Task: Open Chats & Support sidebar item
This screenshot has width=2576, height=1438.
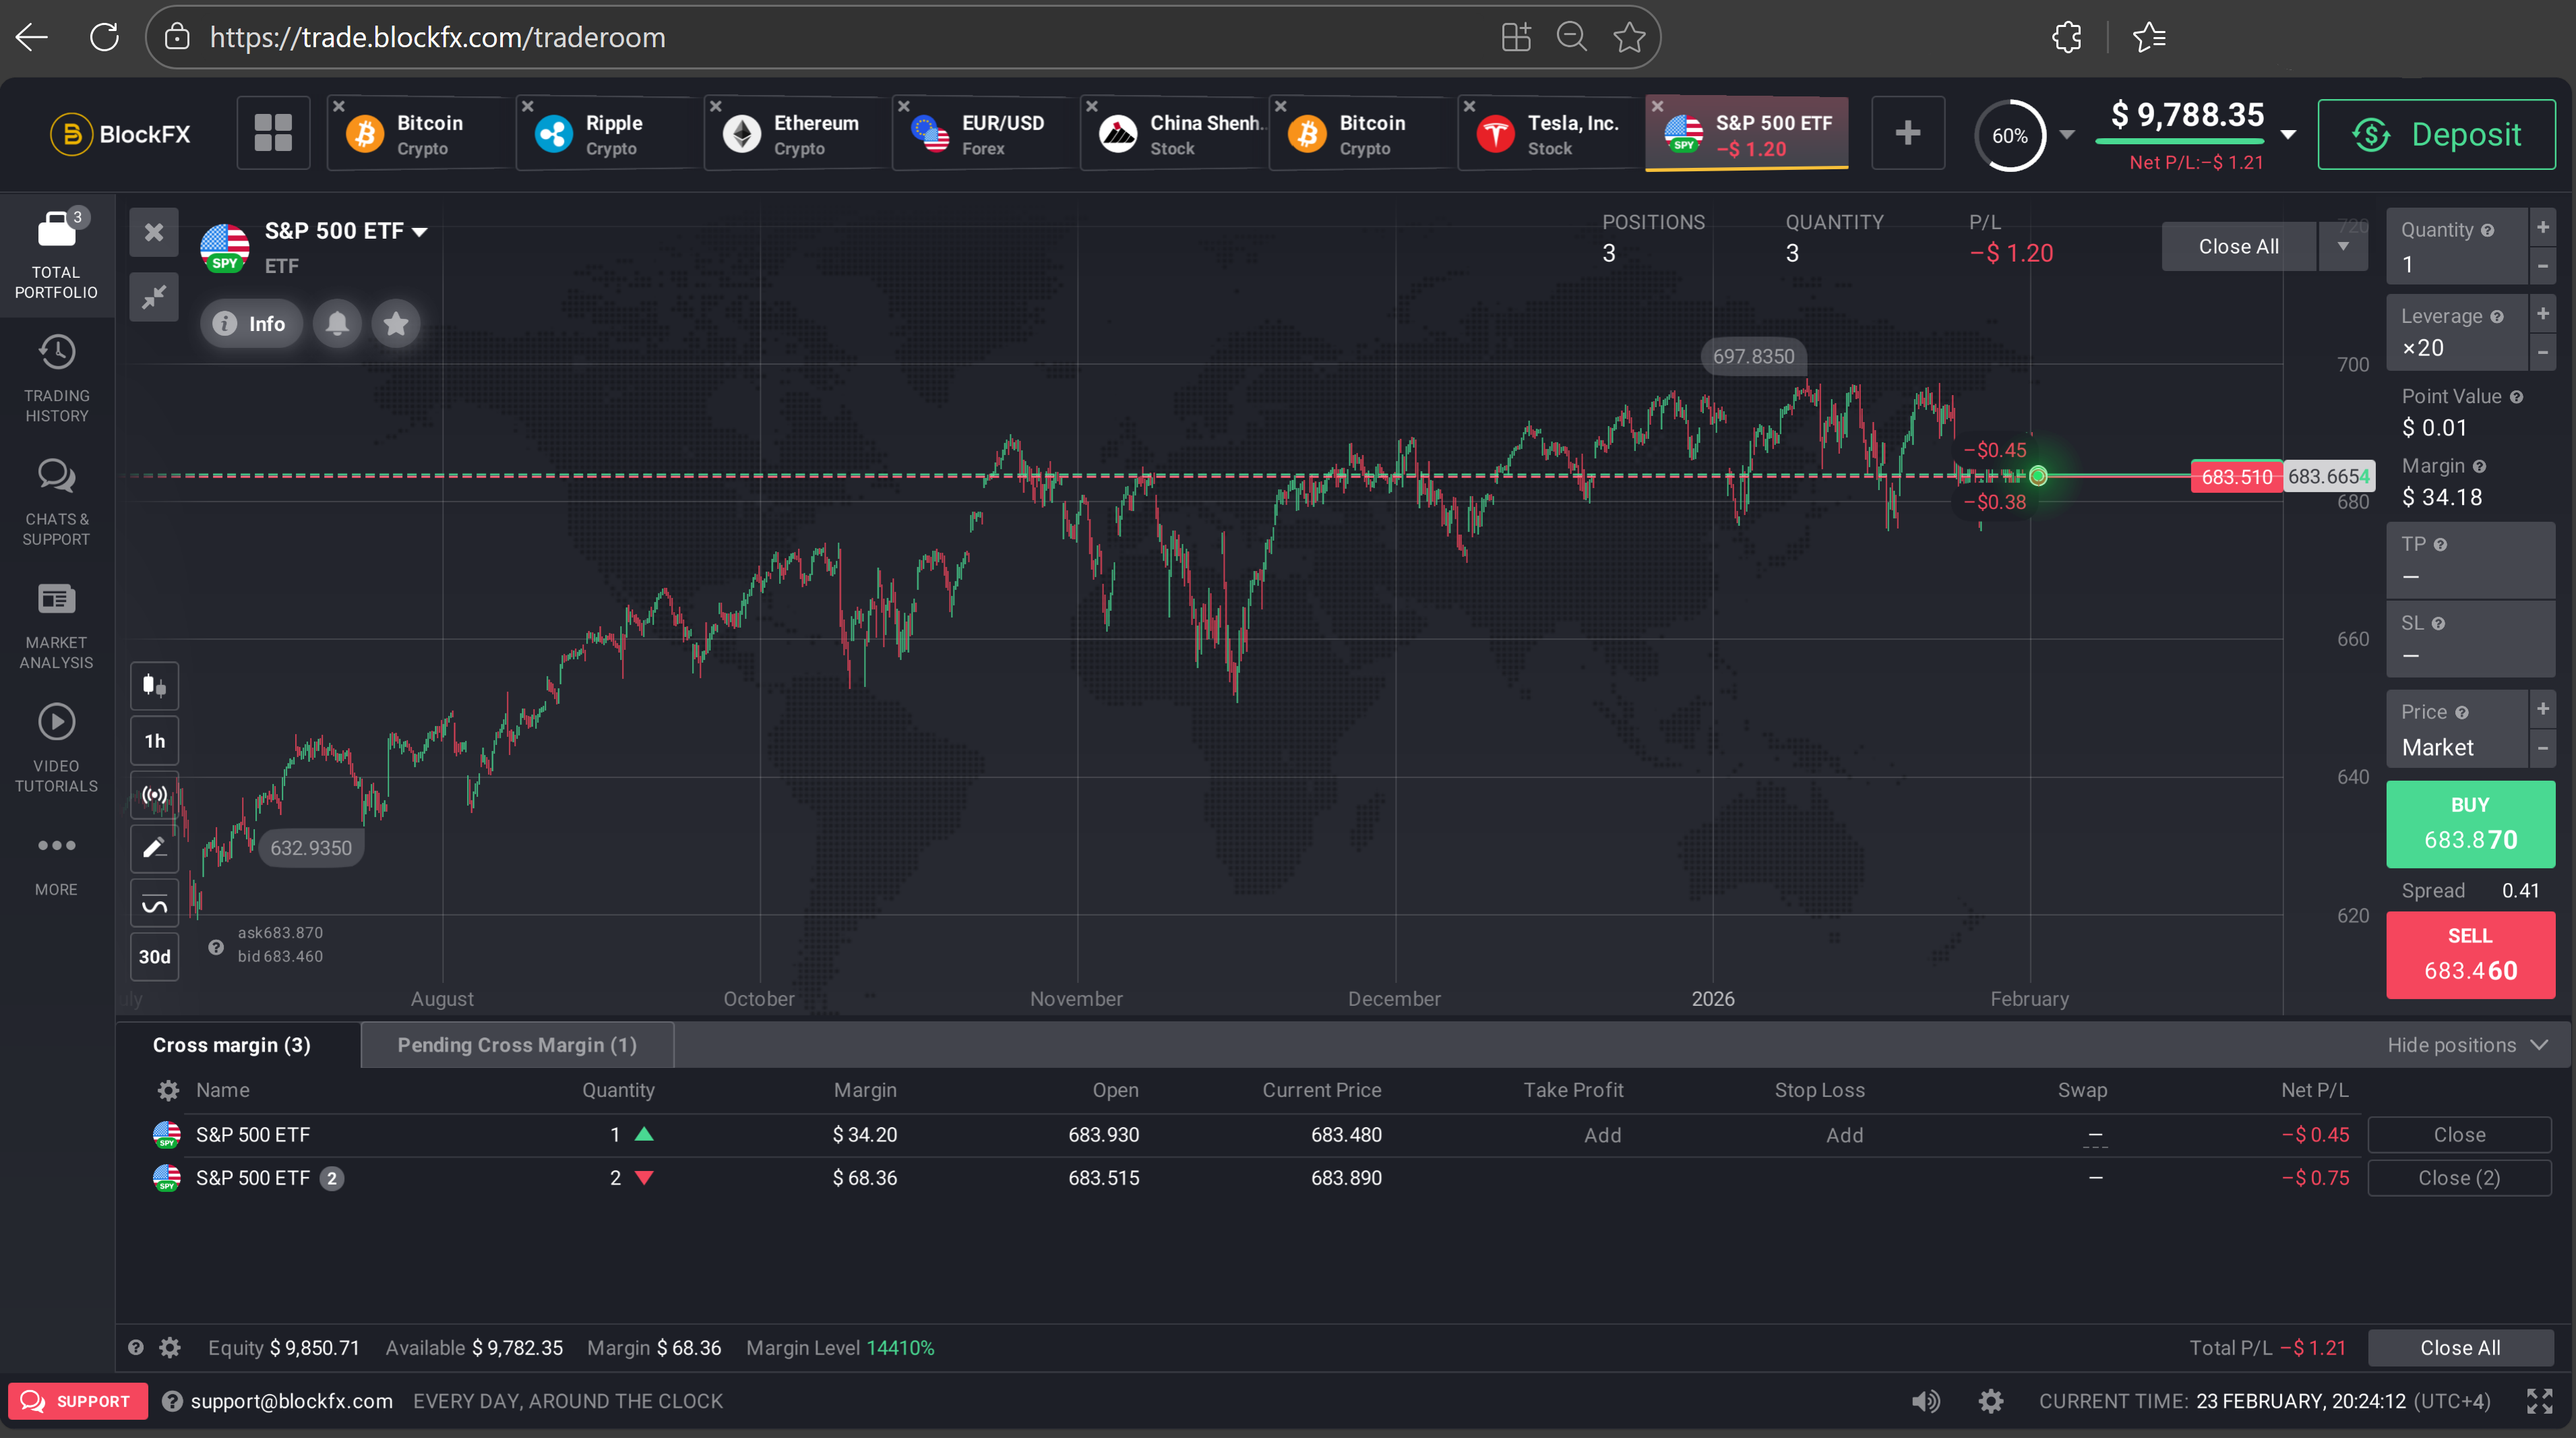Action: click(56, 501)
